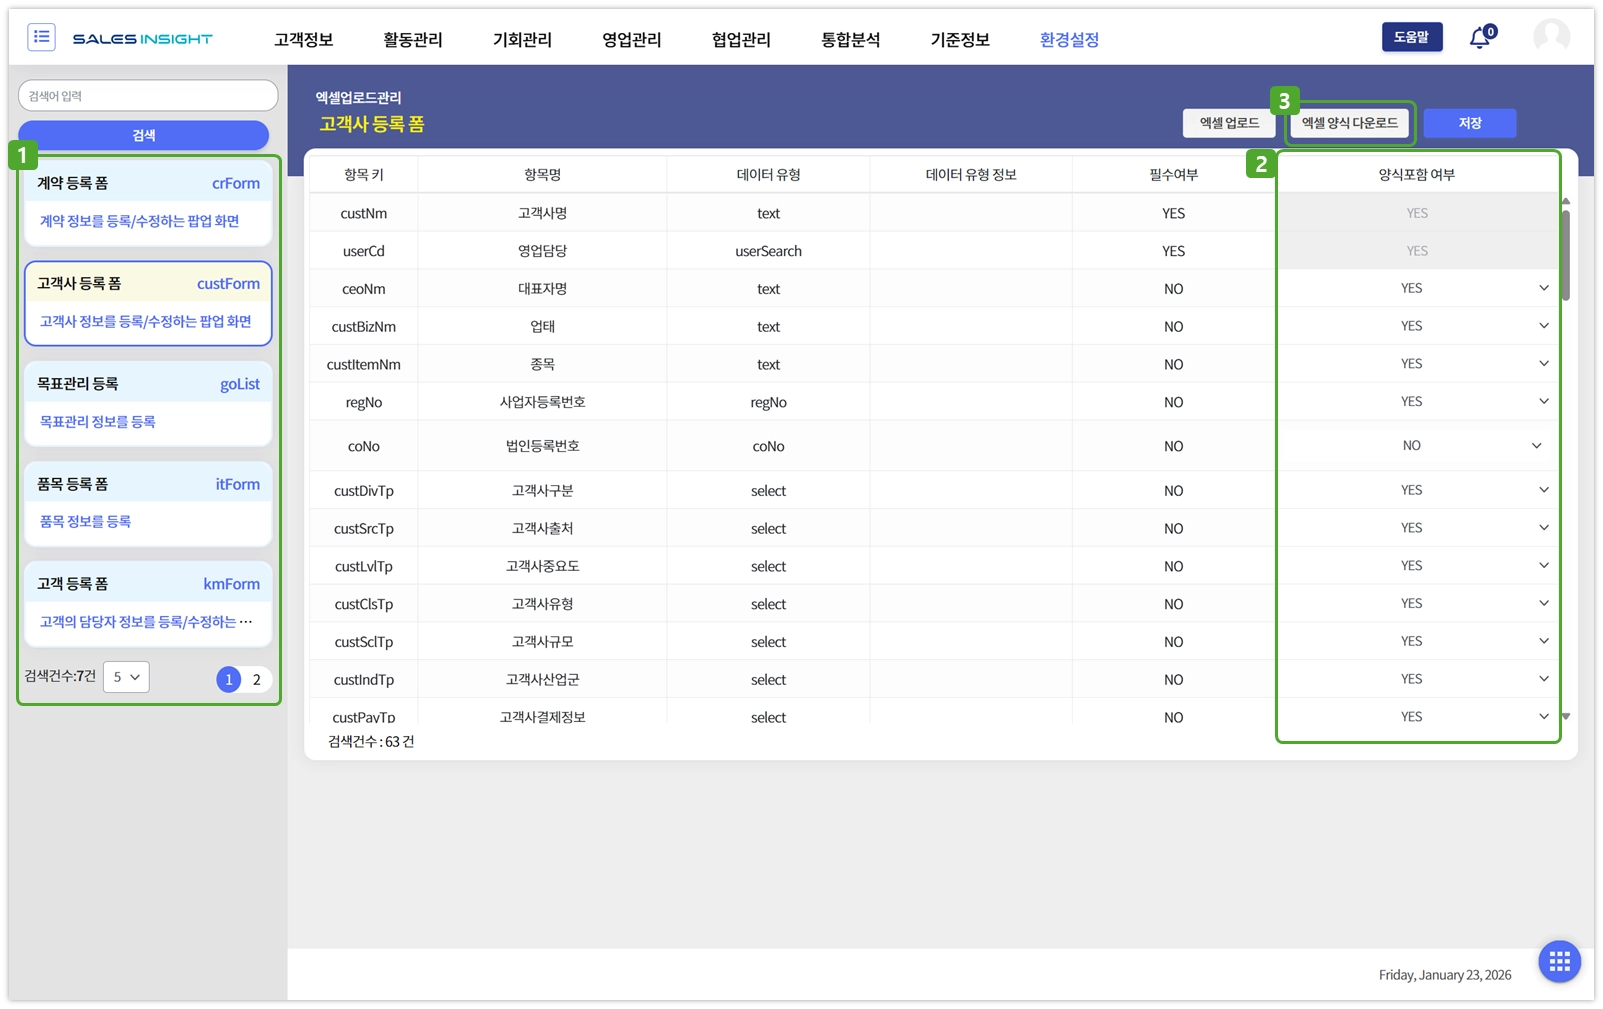This screenshot has height=1009, width=1603.
Task: Click the table scrollbar up arrow
Action: click(x=1566, y=201)
